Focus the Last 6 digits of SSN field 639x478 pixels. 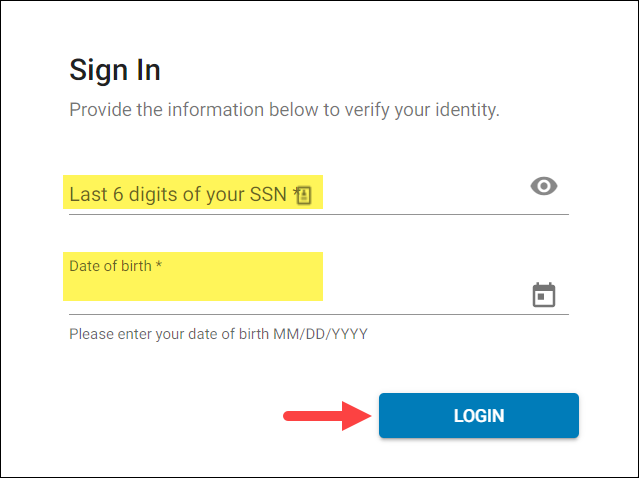click(x=319, y=194)
